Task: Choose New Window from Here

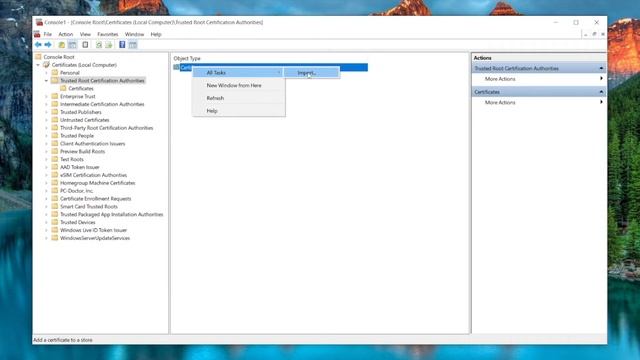Action: click(x=238, y=85)
